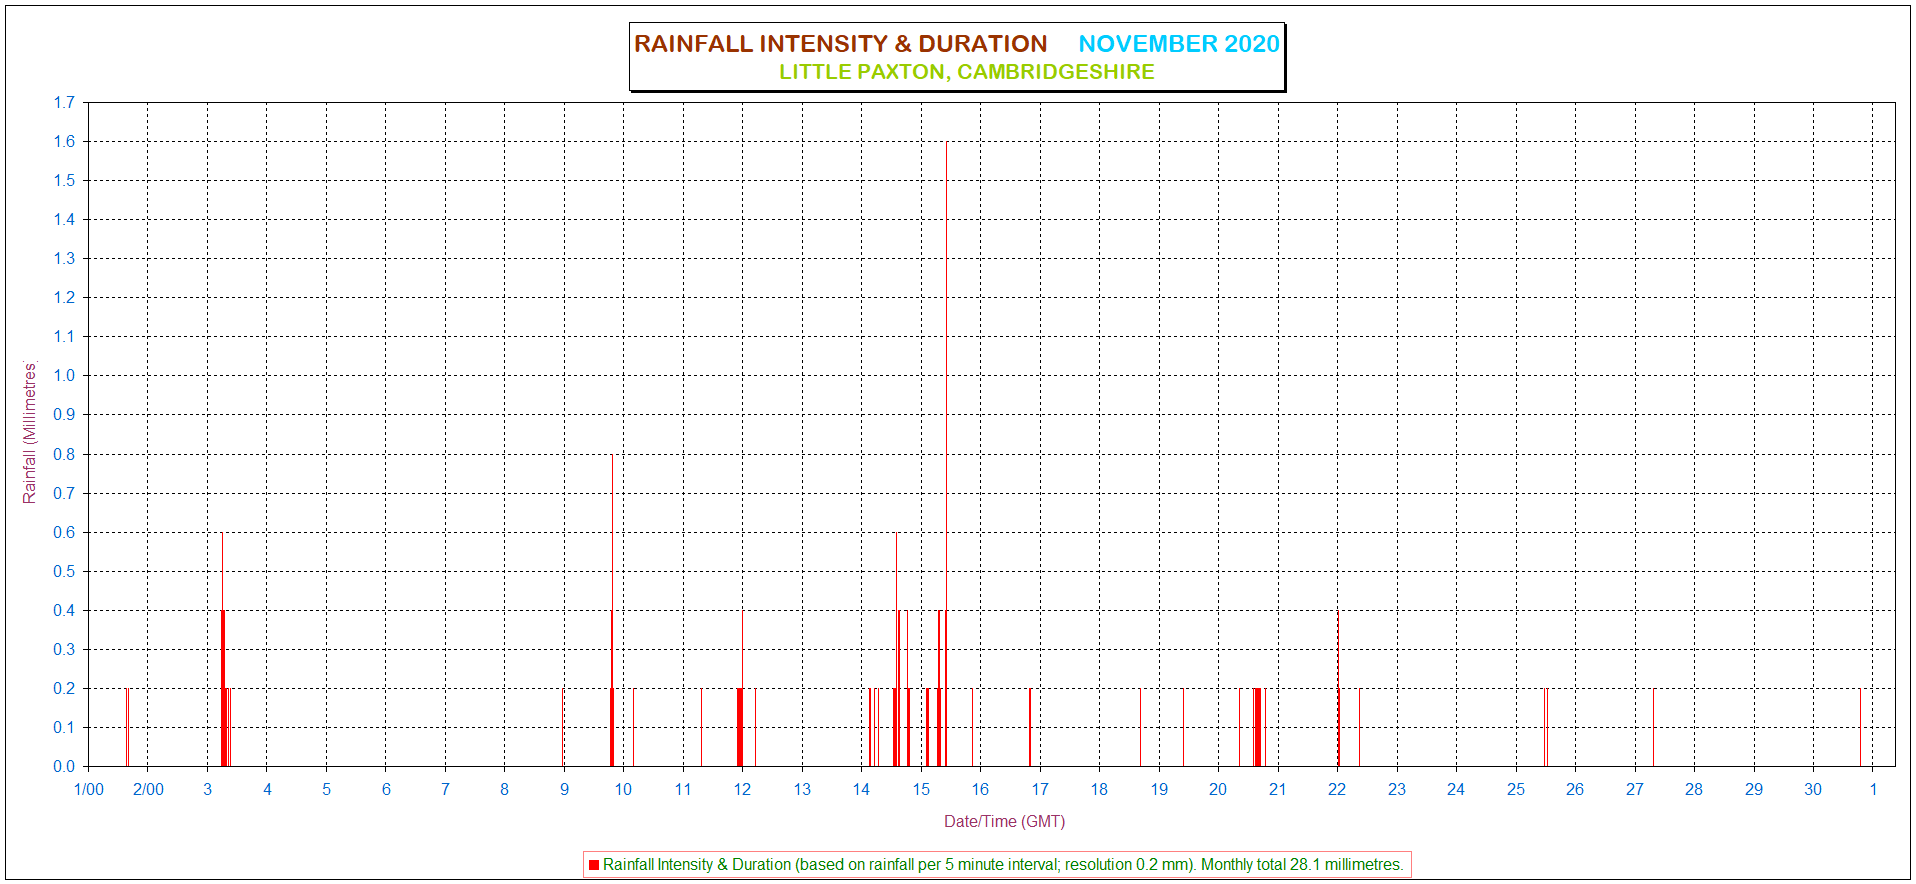Image resolution: width=1916 pixels, height=884 pixels.
Task: Click the x-axis date label 14
Action: click(x=861, y=789)
